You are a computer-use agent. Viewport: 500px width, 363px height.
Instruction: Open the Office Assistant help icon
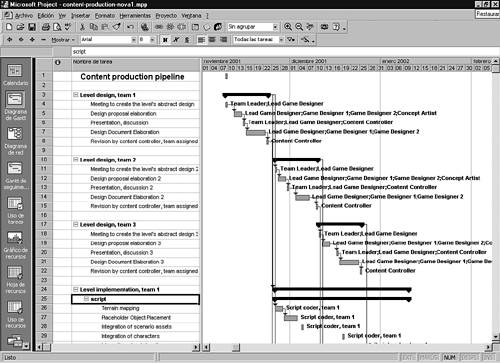[x=336, y=27]
